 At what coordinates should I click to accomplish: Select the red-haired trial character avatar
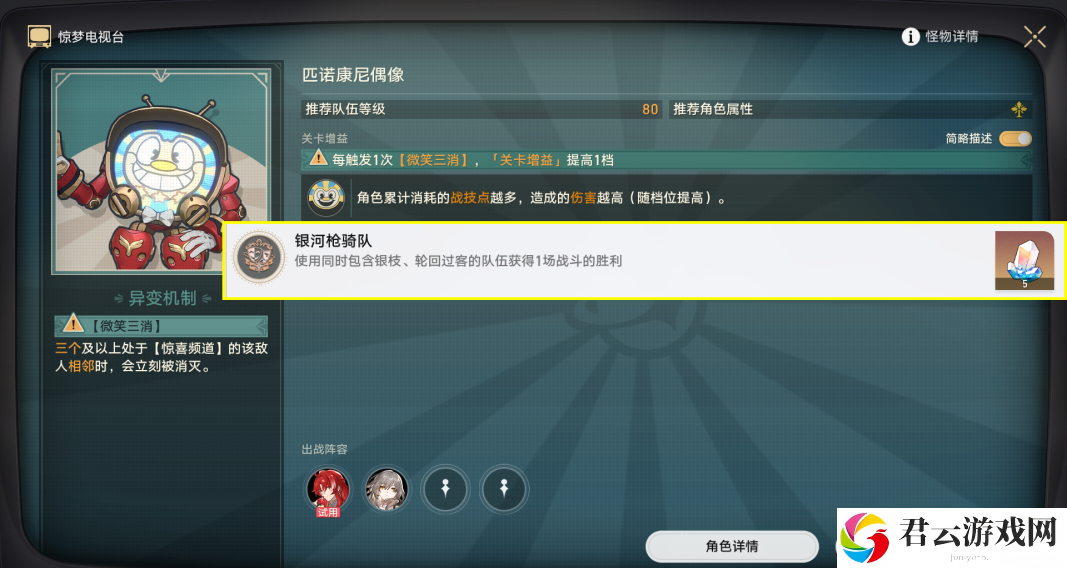click(328, 489)
